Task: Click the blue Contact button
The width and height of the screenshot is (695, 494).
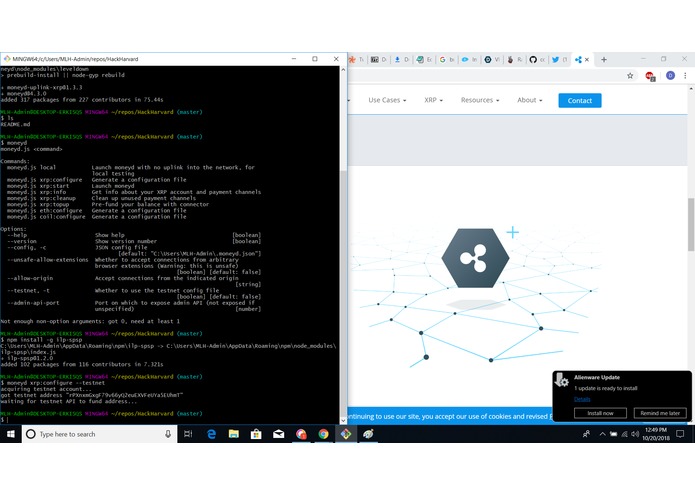Action: click(x=580, y=101)
